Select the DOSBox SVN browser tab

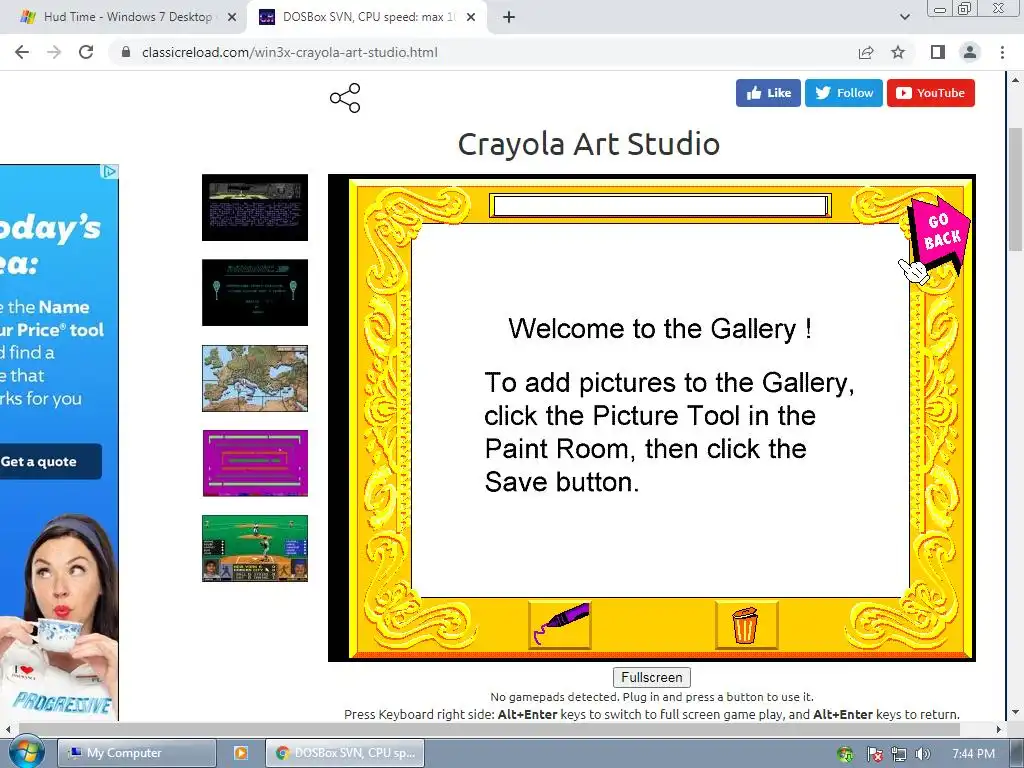[356, 17]
